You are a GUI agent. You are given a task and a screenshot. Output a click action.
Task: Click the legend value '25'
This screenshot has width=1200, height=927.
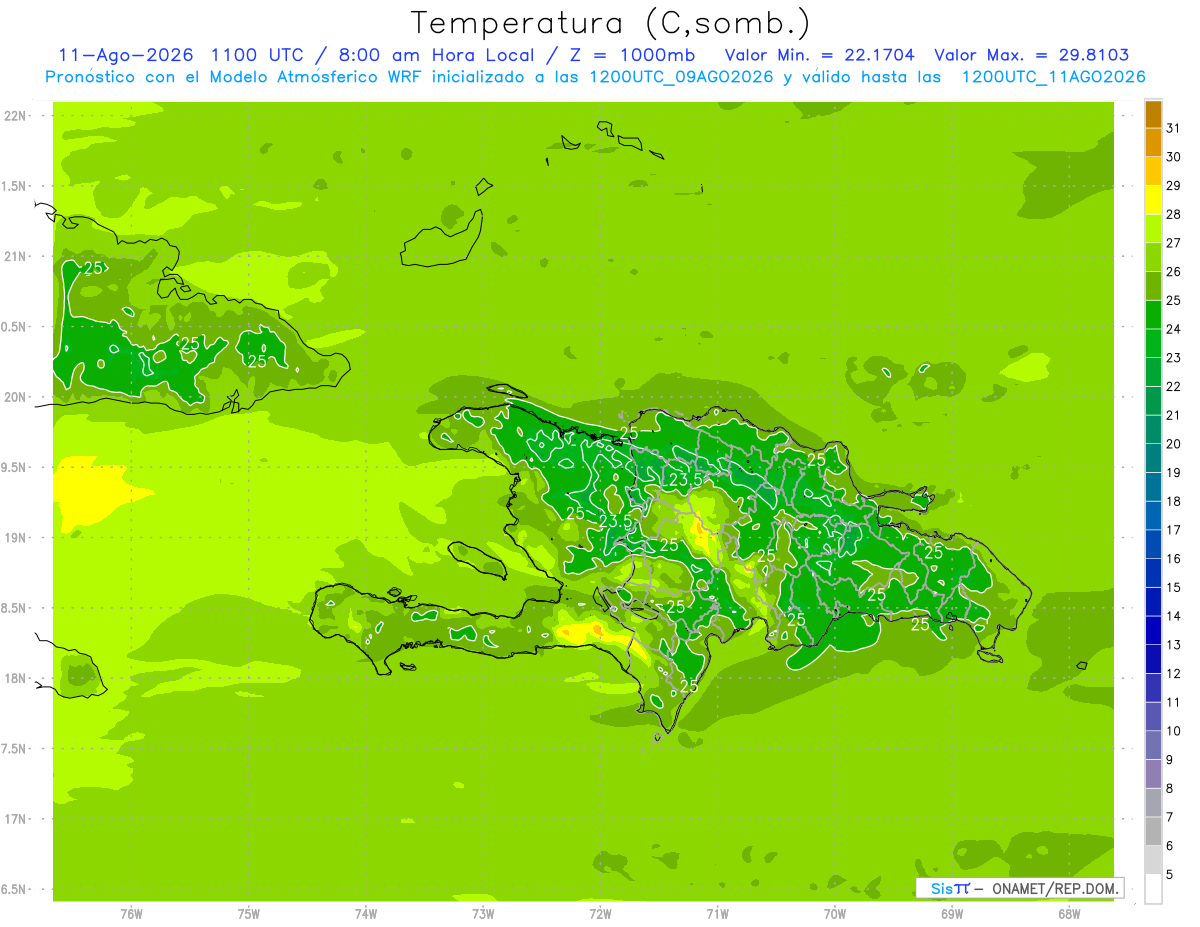(x=1174, y=300)
